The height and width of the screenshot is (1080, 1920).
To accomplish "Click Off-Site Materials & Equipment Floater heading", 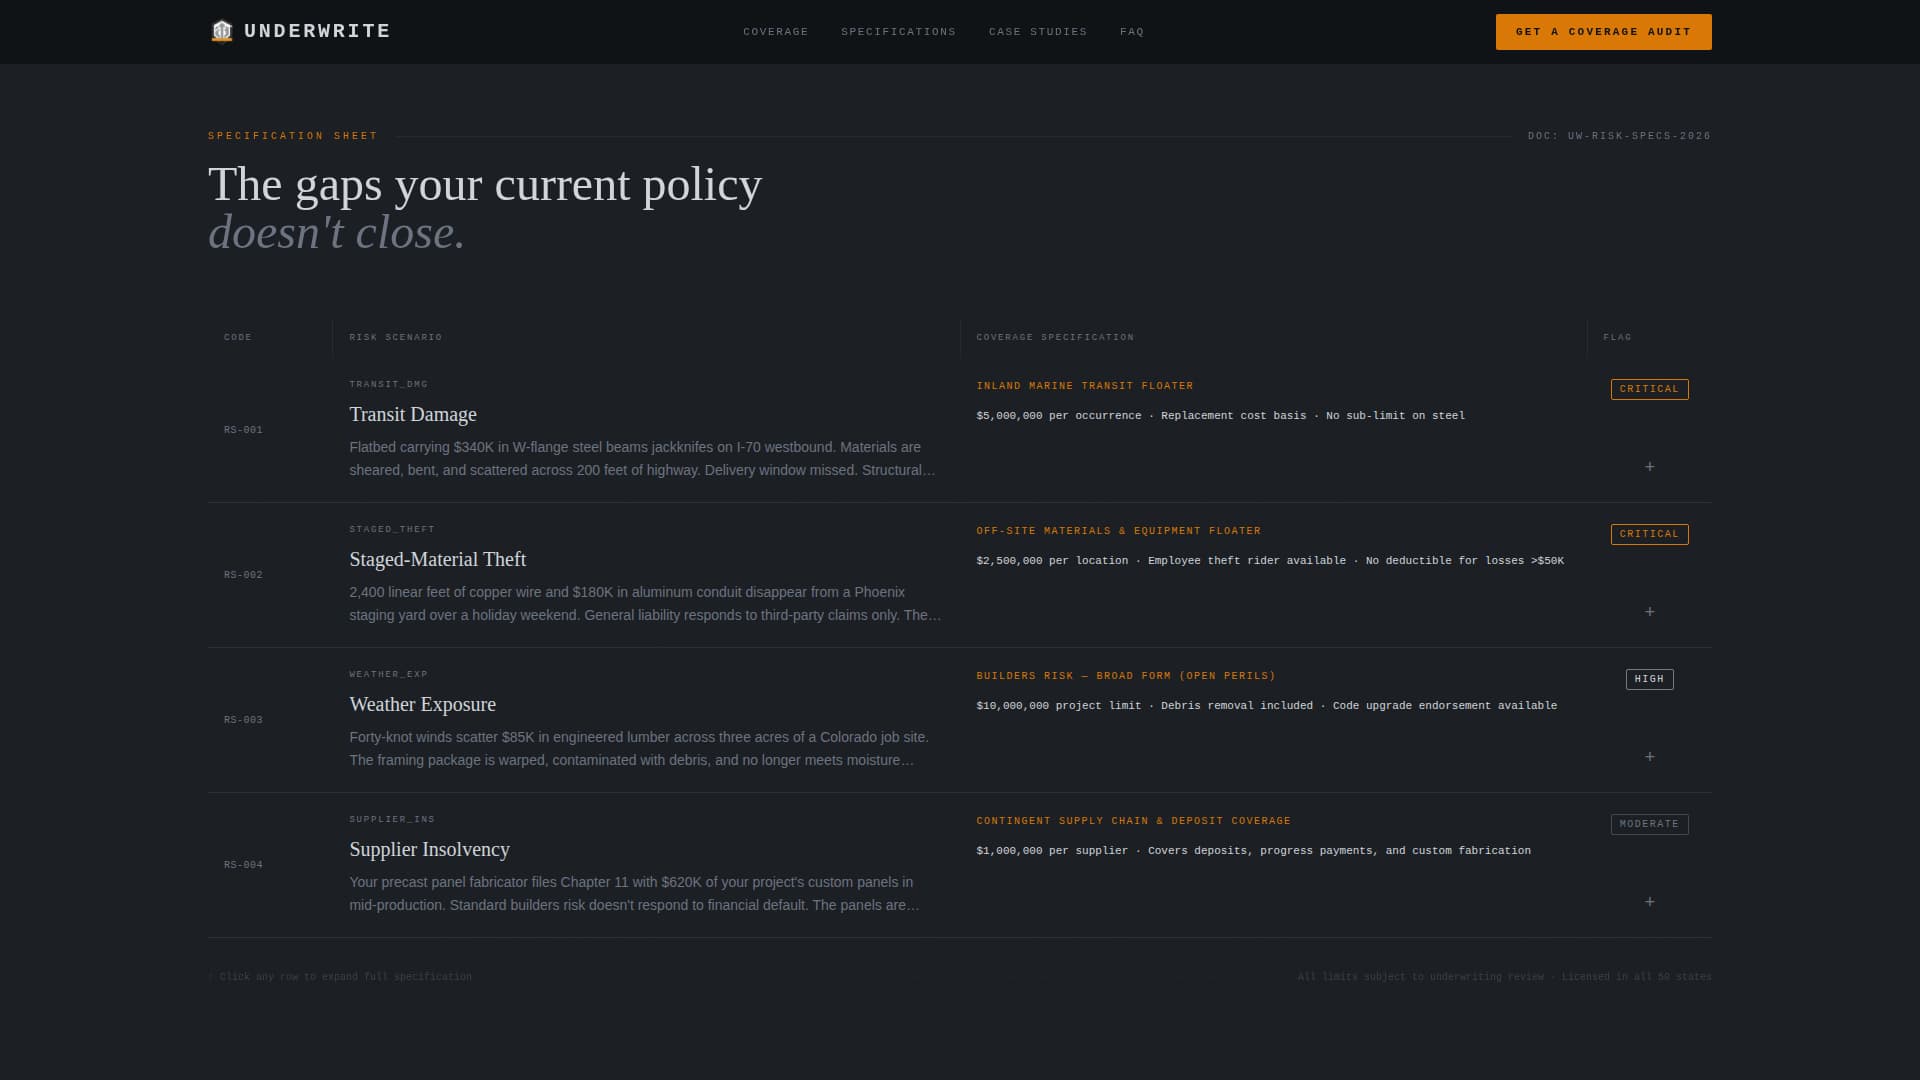I will [x=1119, y=531].
